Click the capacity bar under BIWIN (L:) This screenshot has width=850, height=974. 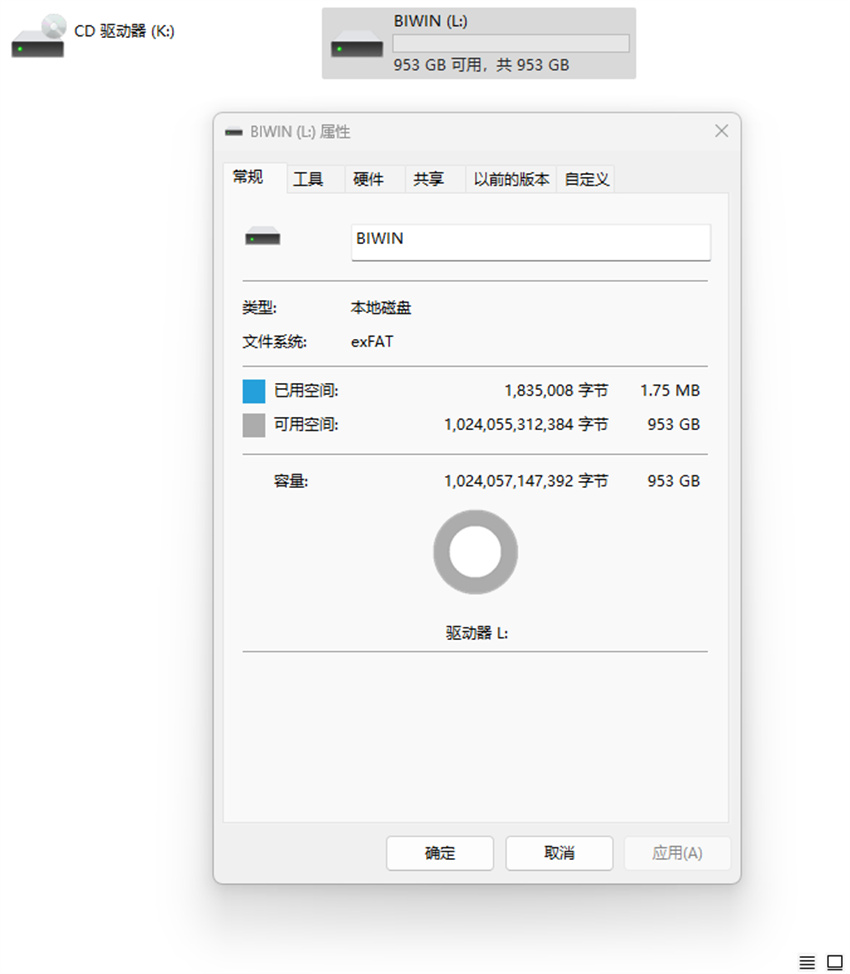pyautogui.click(x=510, y=42)
